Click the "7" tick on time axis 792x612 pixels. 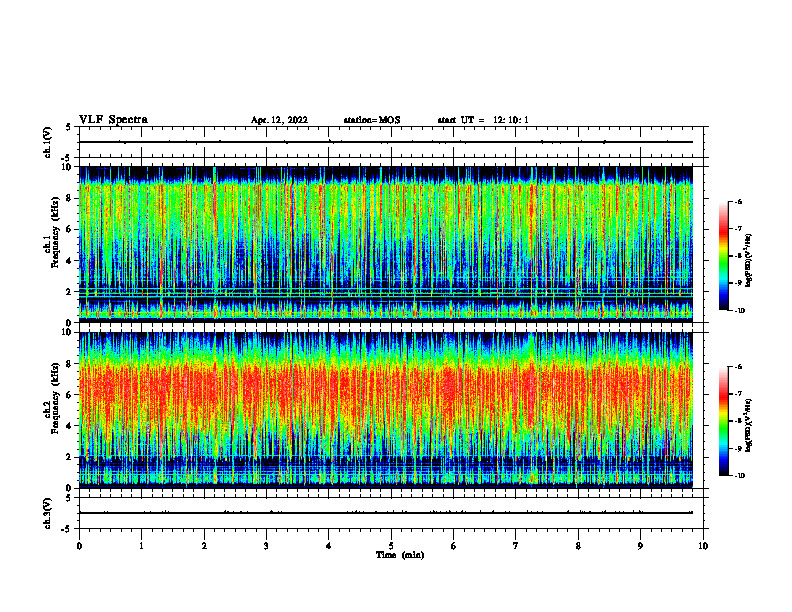[516, 546]
